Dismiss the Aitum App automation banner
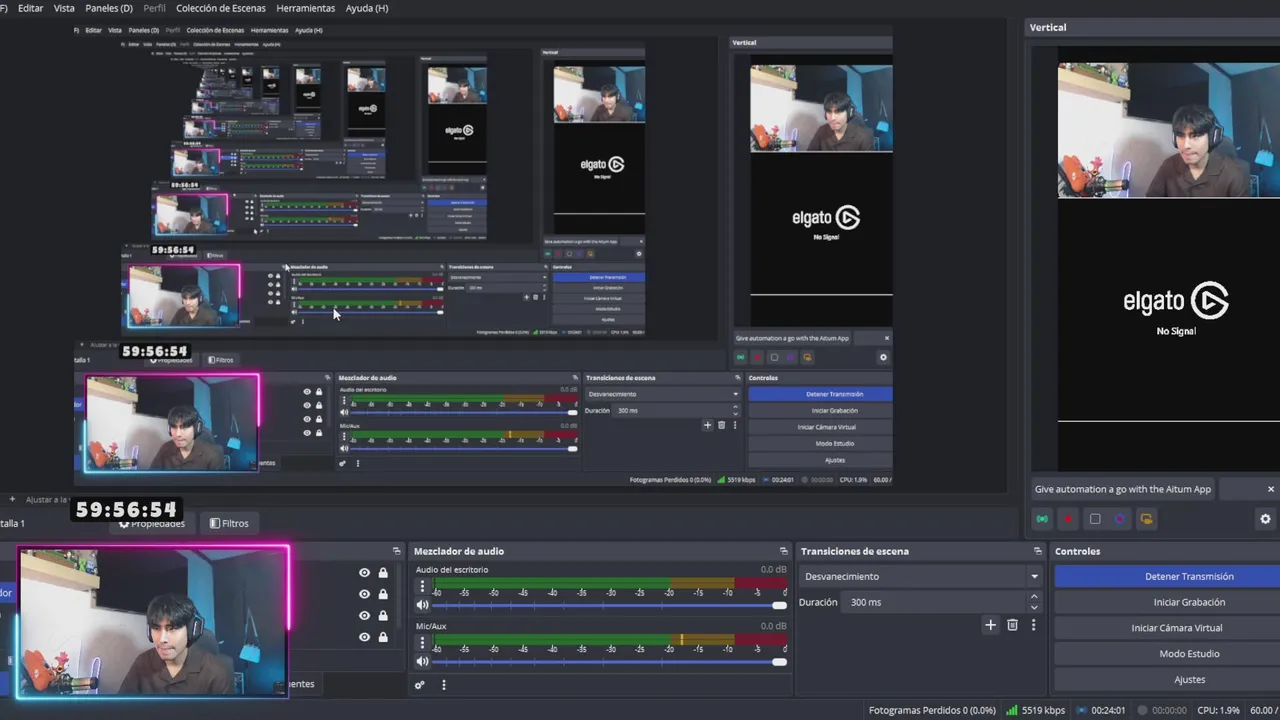Viewport: 1280px width, 720px height. click(x=1271, y=489)
